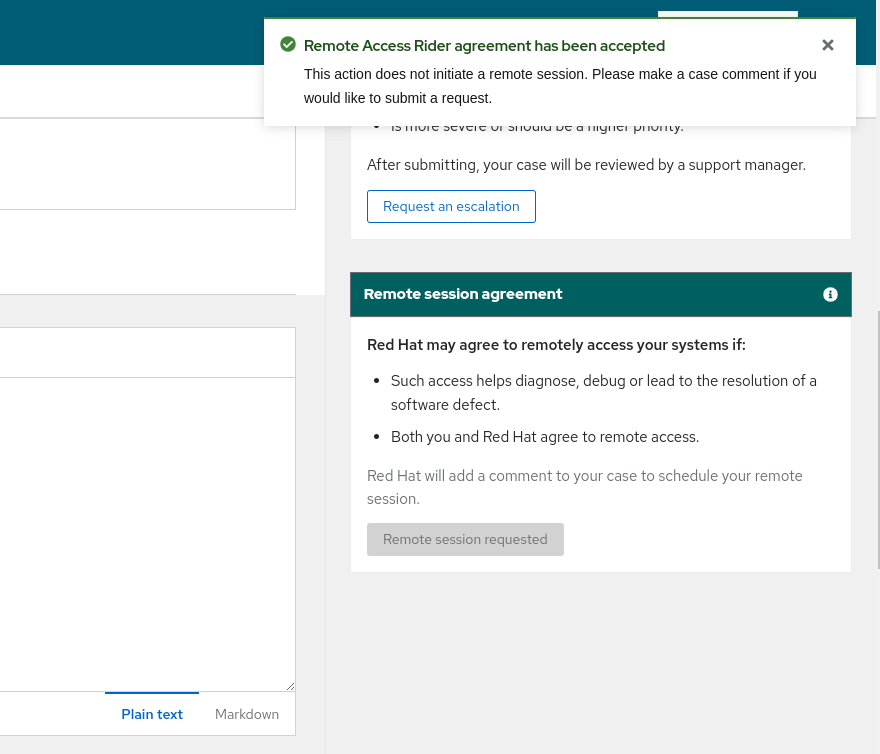This screenshot has height=754, width=880.
Task: Click the teal navigation header bar
Action: [150, 32]
